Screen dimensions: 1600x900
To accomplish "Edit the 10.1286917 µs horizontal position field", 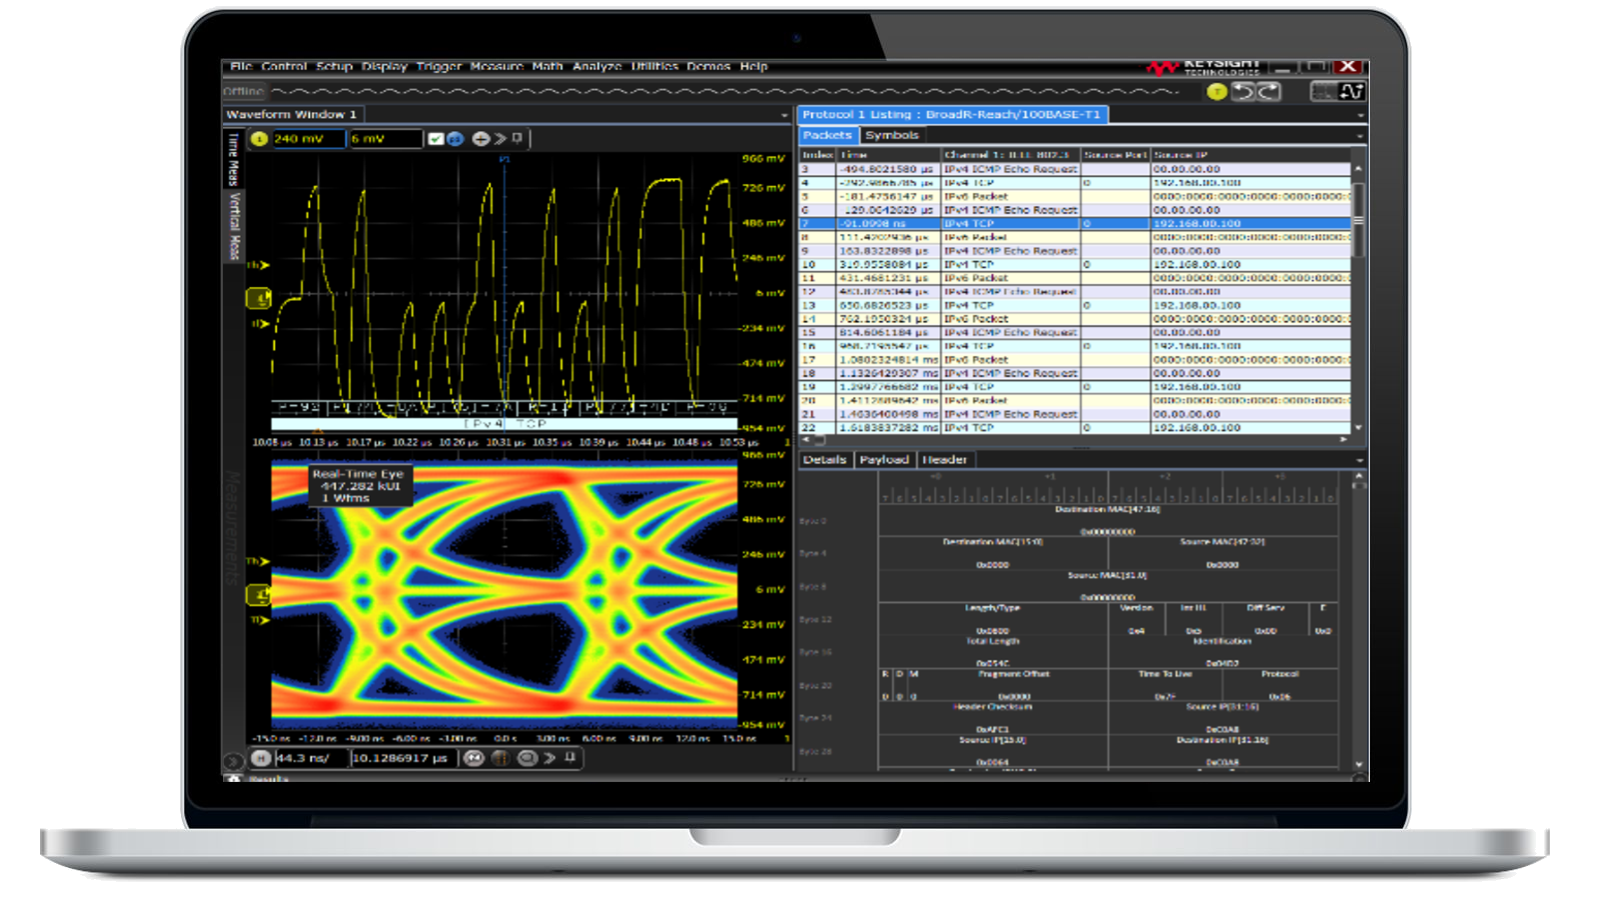I will 403,758.
